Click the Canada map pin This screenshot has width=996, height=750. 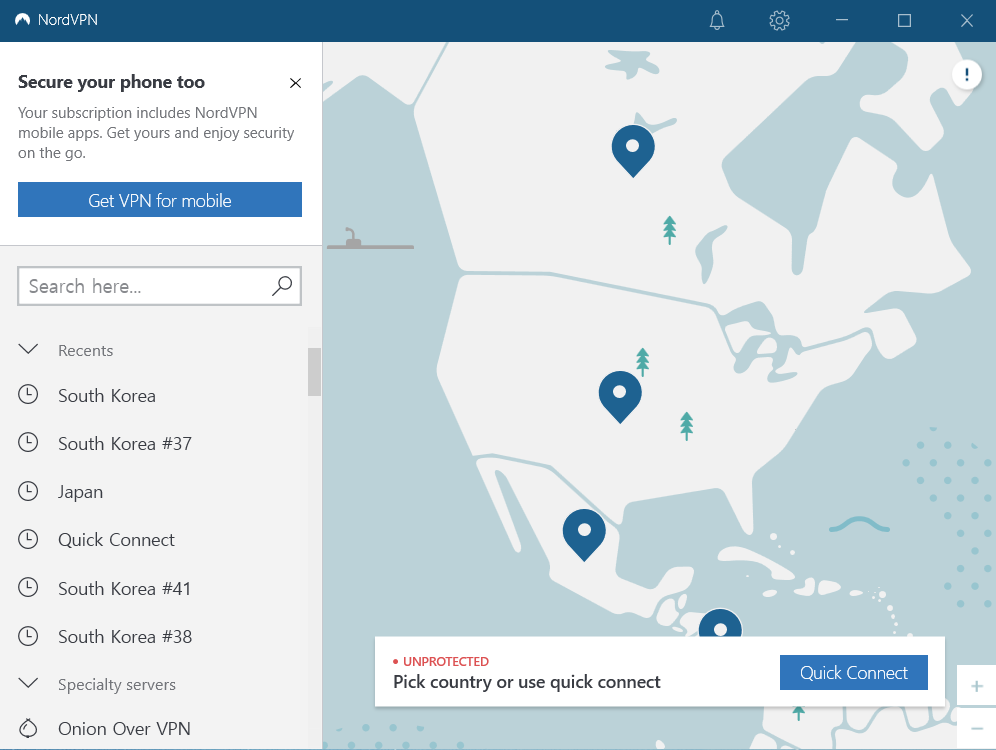tap(633, 151)
